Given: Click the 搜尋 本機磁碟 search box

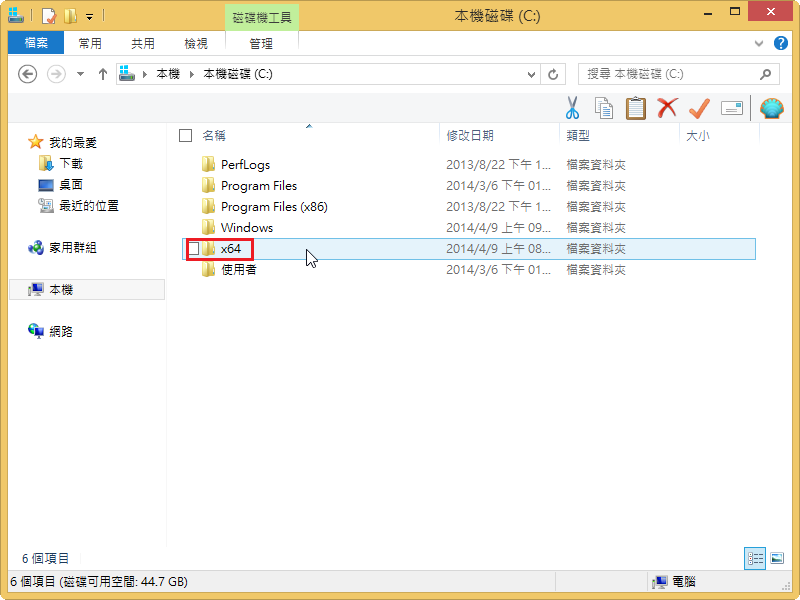Looking at the screenshot, I should point(670,74).
